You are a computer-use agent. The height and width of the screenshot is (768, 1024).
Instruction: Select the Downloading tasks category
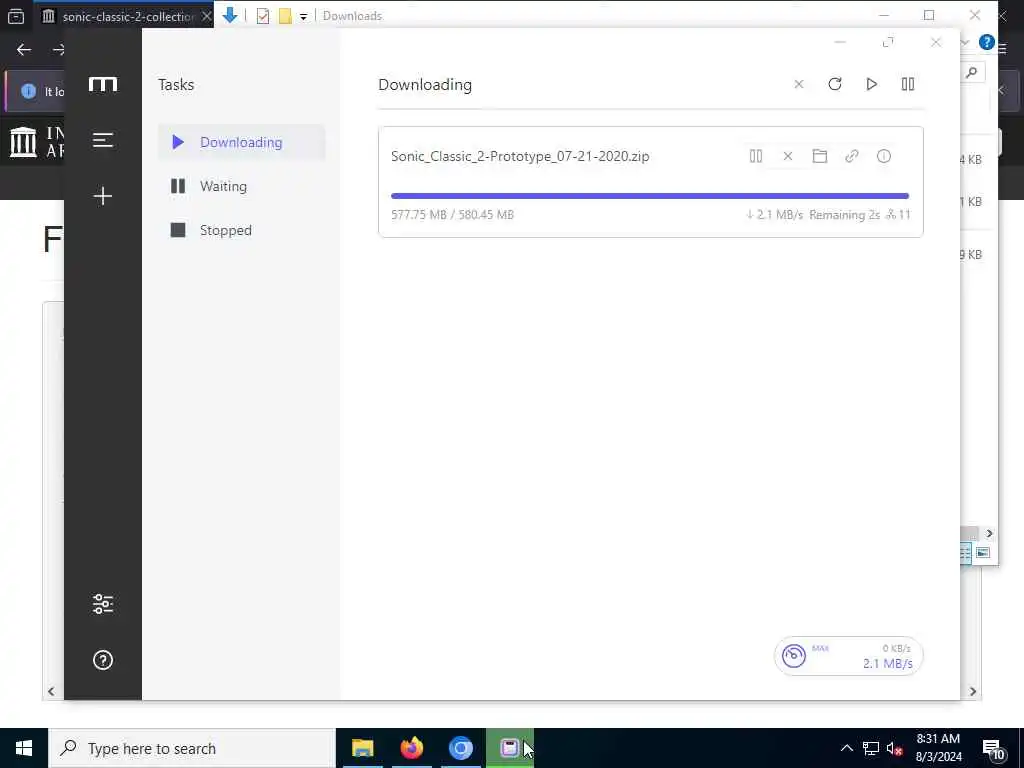coord(242,142)
